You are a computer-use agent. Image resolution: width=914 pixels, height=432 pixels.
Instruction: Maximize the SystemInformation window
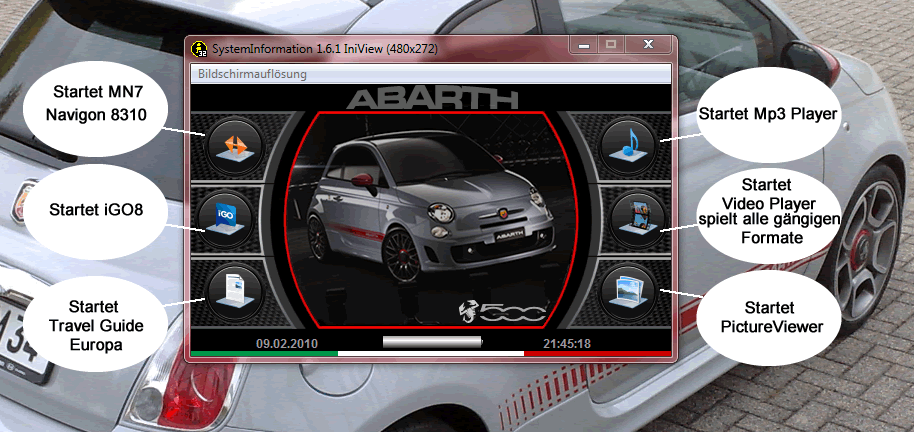(611, 45)
